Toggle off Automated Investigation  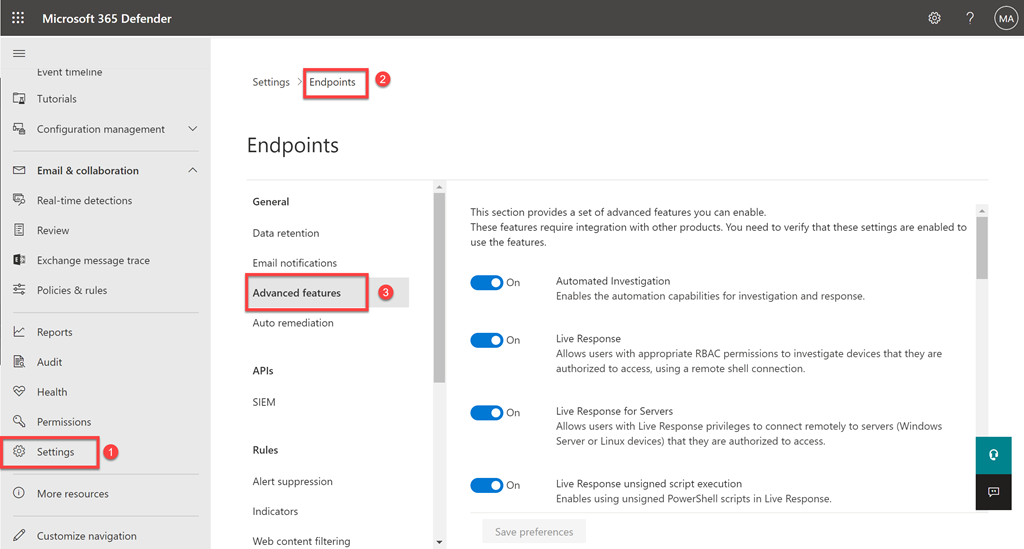[x=487, y=283]
